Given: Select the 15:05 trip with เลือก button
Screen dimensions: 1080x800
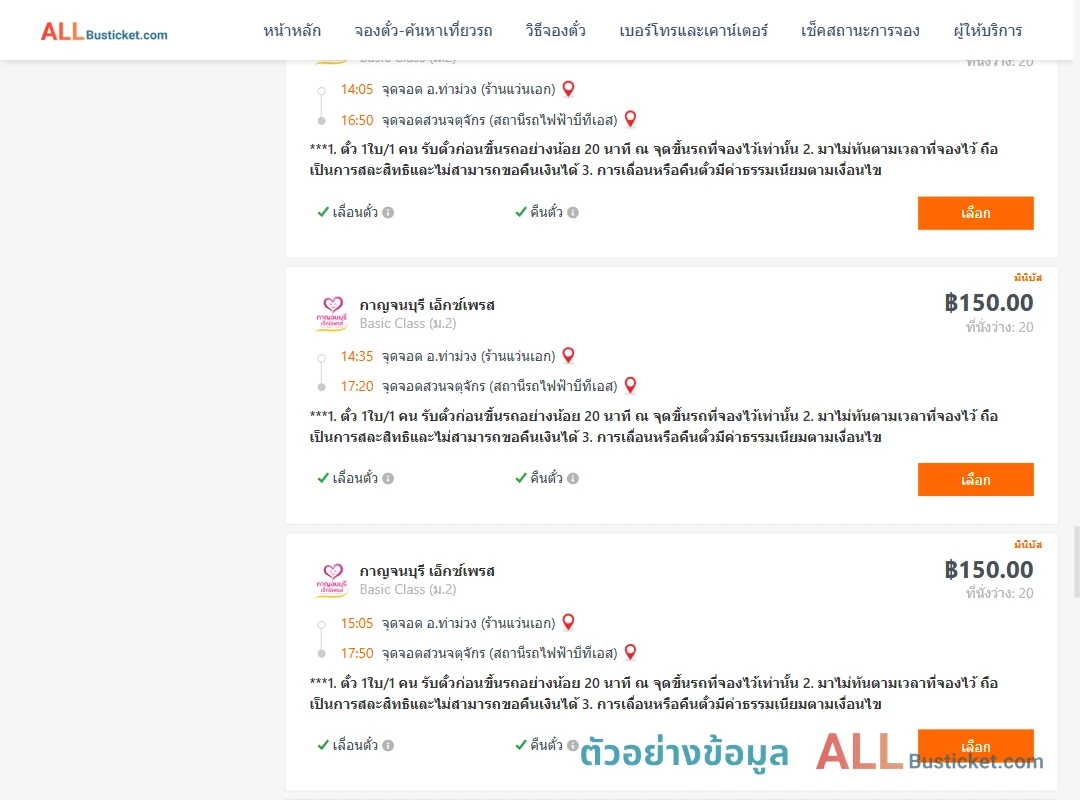Looking at the screenshot, I should pos(975,746).
